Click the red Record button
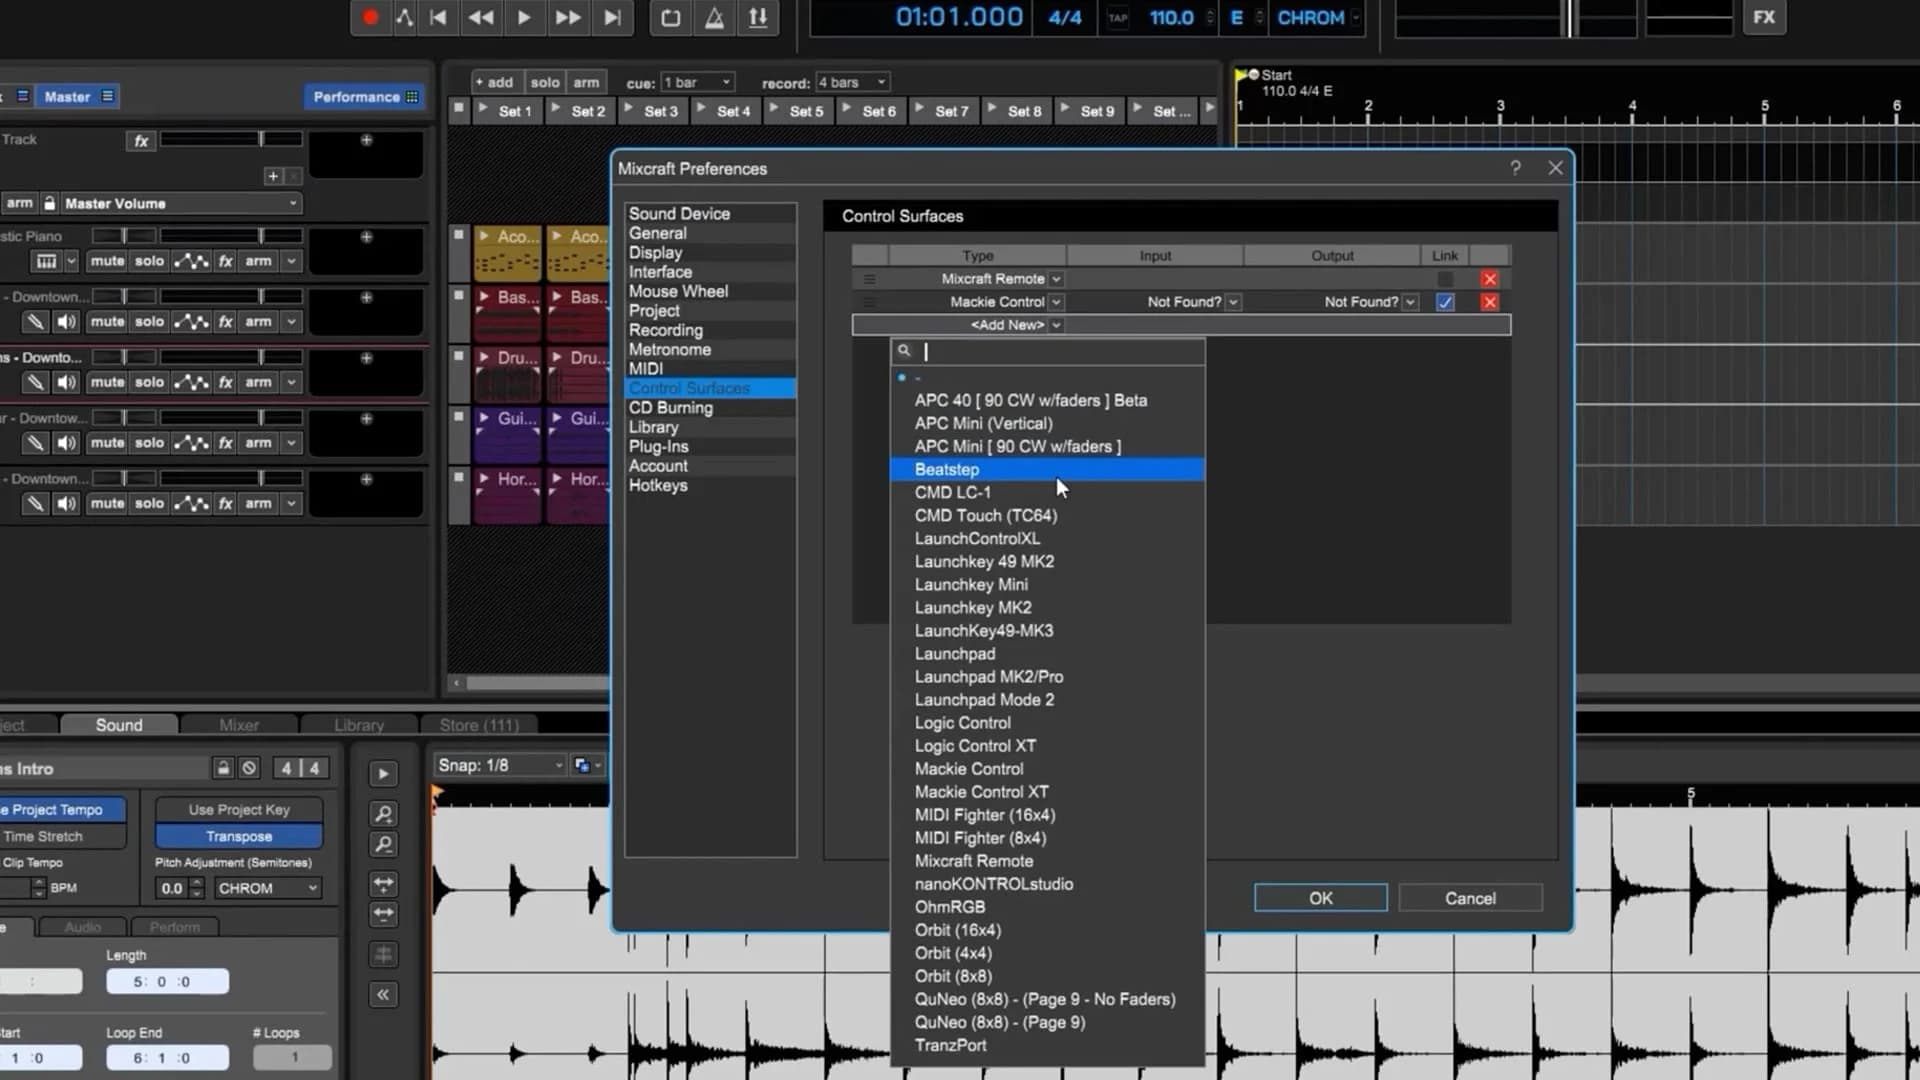The width and height of the screenshot is (1920, 1080). point(371,17)
